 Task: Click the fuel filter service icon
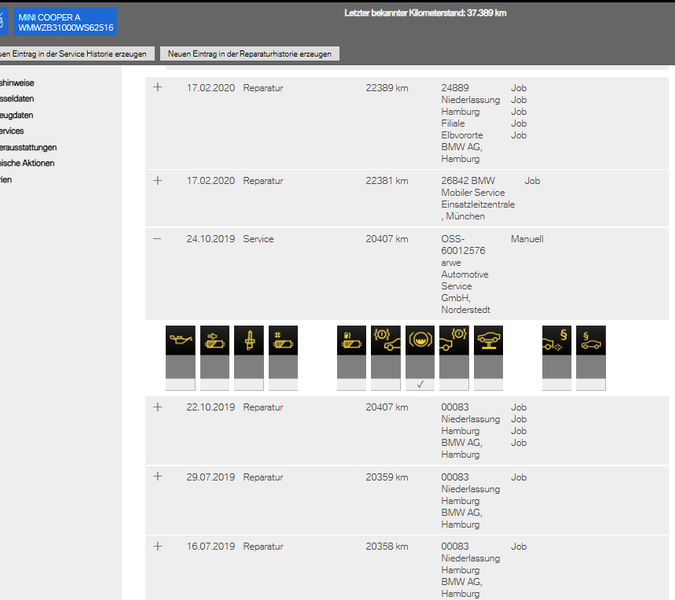(352, 340)
